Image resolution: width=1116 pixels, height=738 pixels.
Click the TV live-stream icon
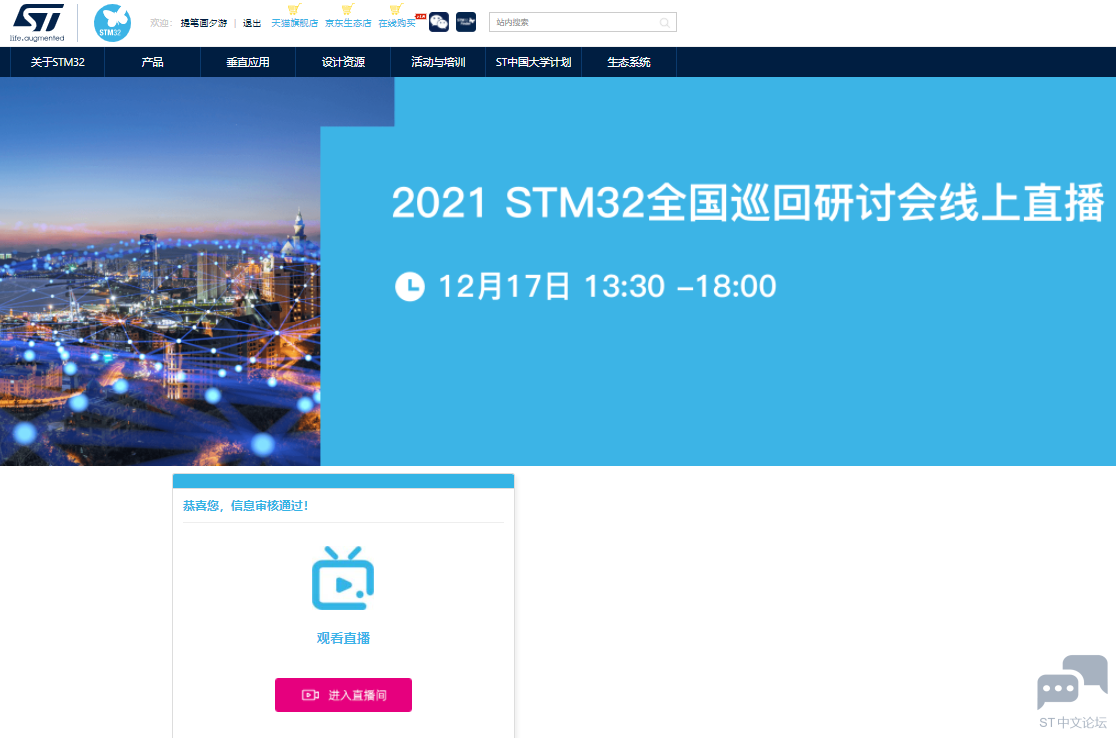(343, 578)
